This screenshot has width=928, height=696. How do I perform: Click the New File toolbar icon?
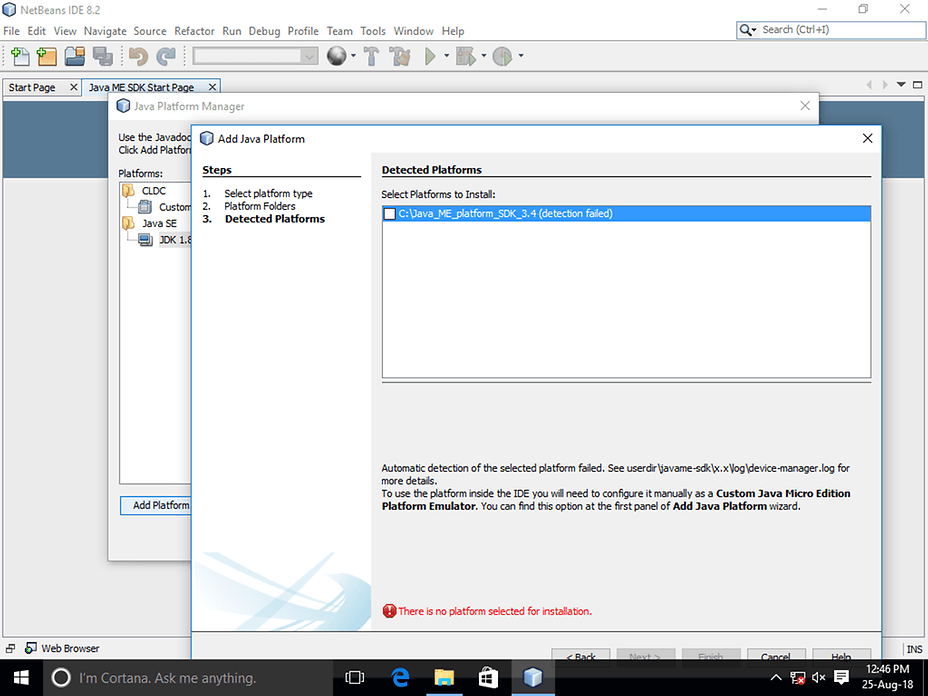pos(20,56)
